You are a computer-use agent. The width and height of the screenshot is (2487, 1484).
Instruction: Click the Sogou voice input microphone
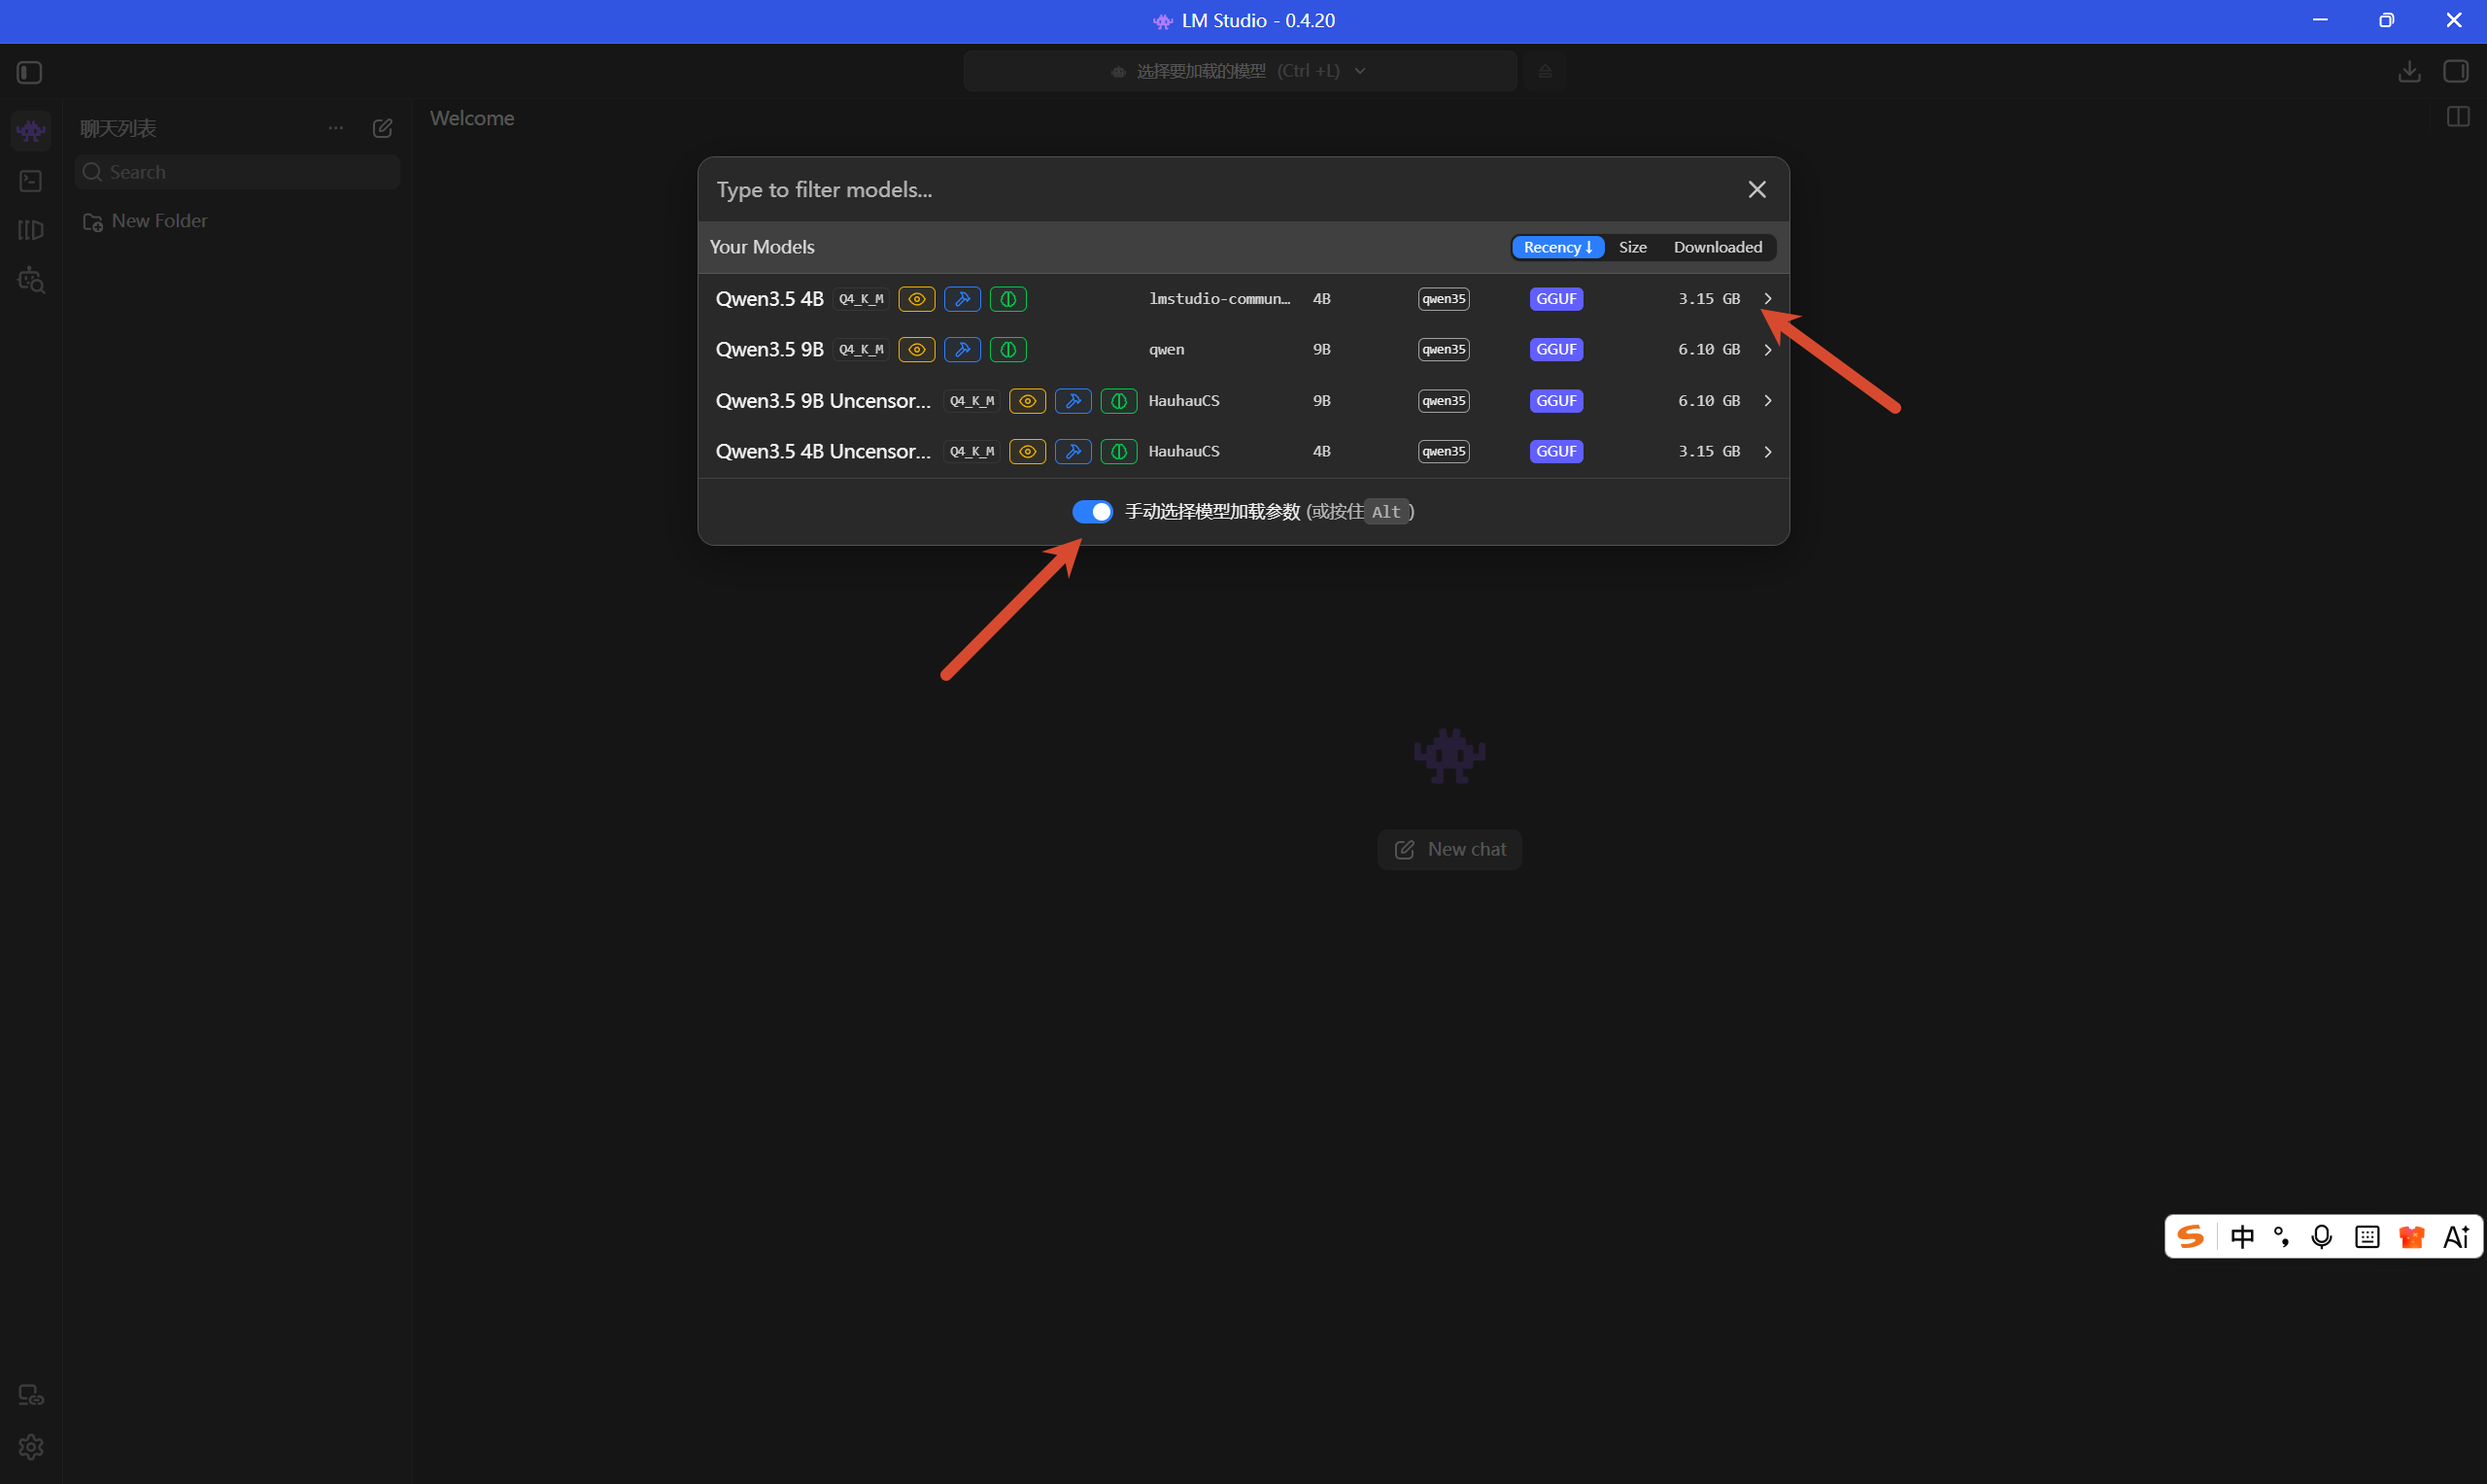coord(2321,1237)
